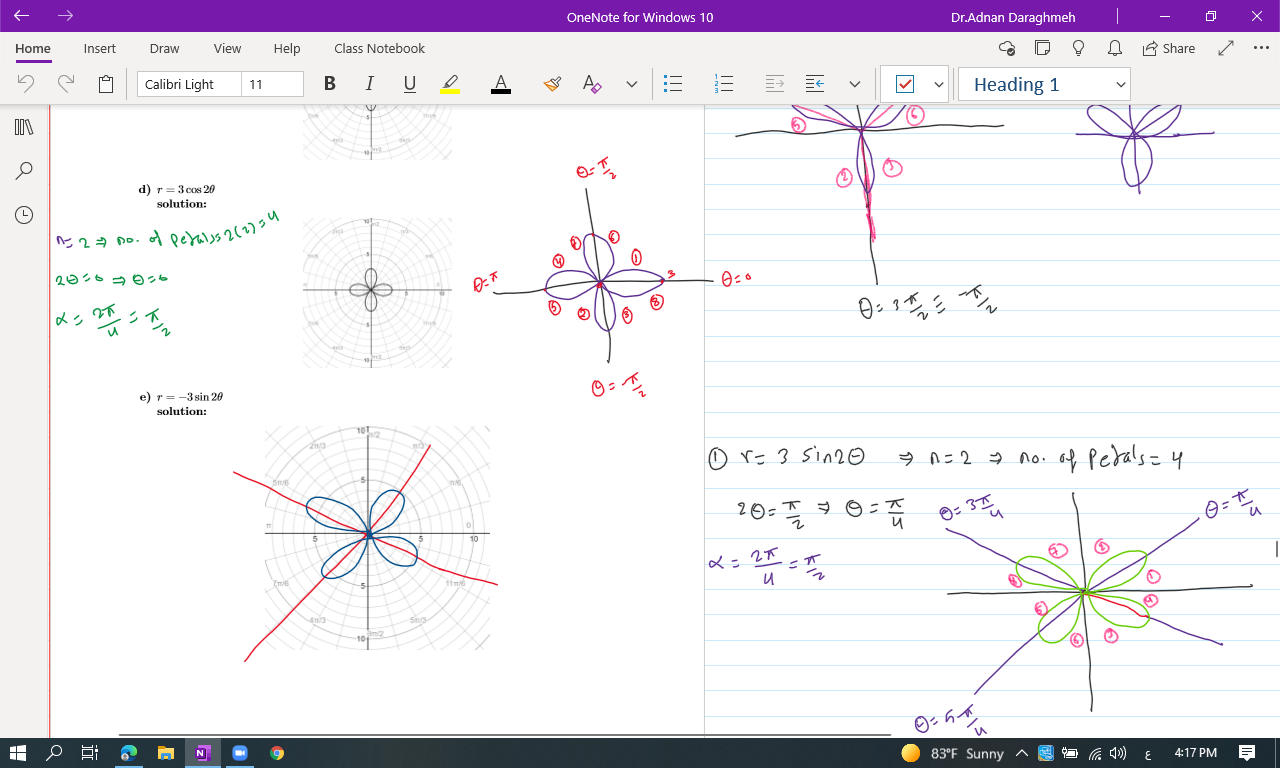Go forward using the title bar arrow
The height and width of the screenshot is (768, 1280).
click(66, 16)
